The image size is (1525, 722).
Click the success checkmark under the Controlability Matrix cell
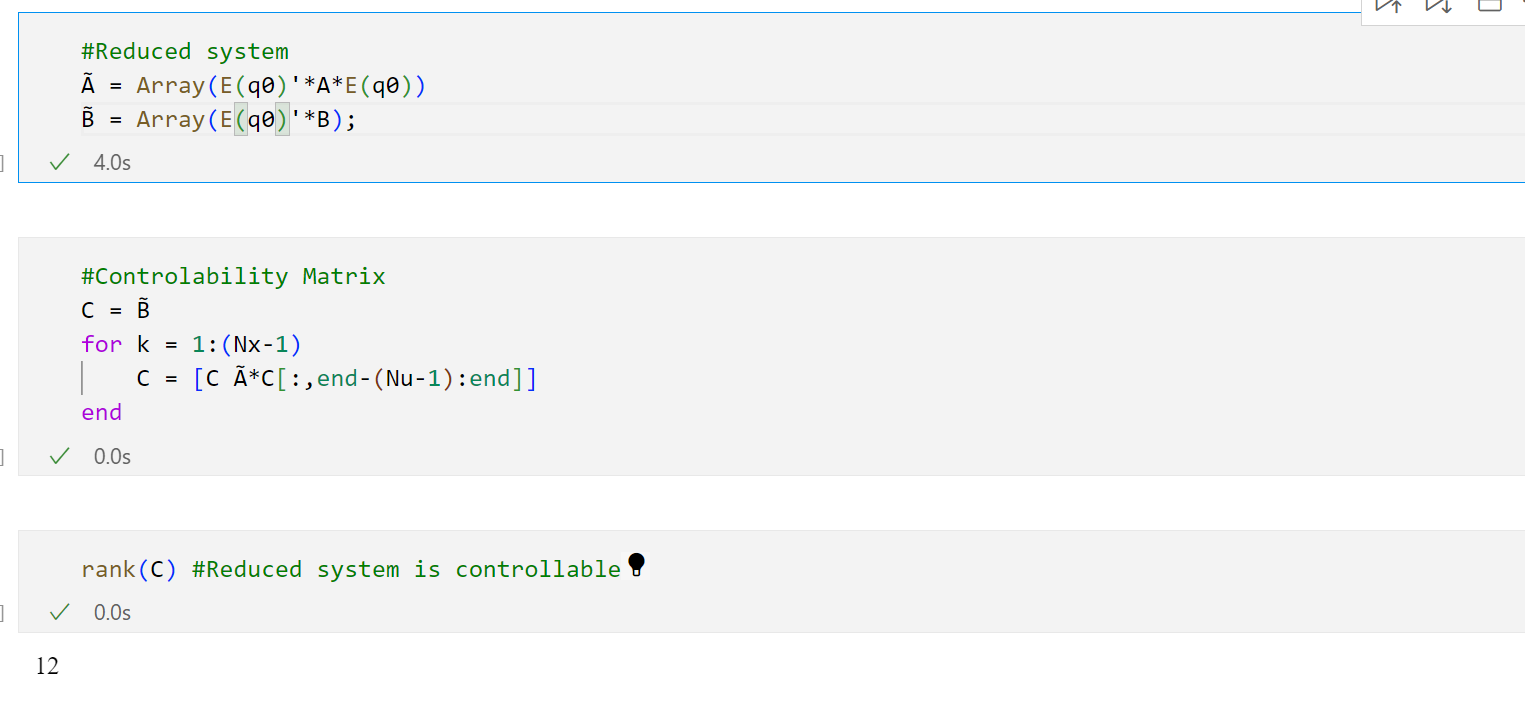click(x=60, y=456)
